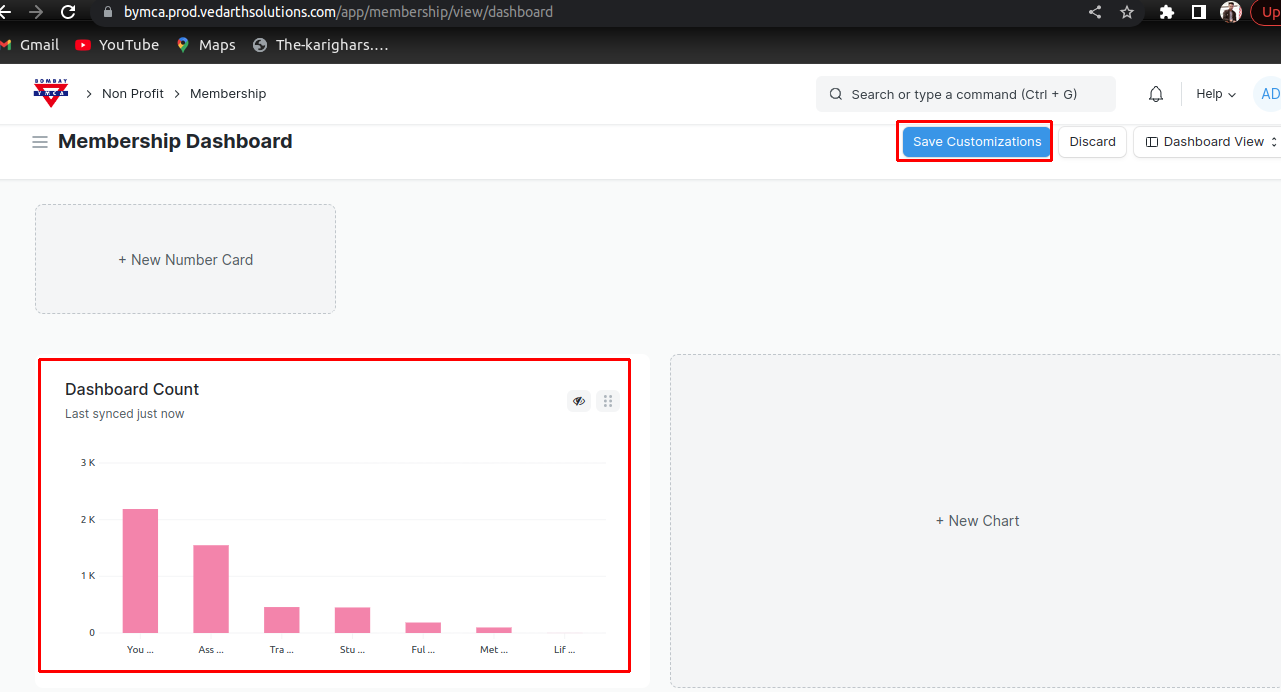
Task: Hide the Dashboard Count chart
Action: click(x=579, y=401)
